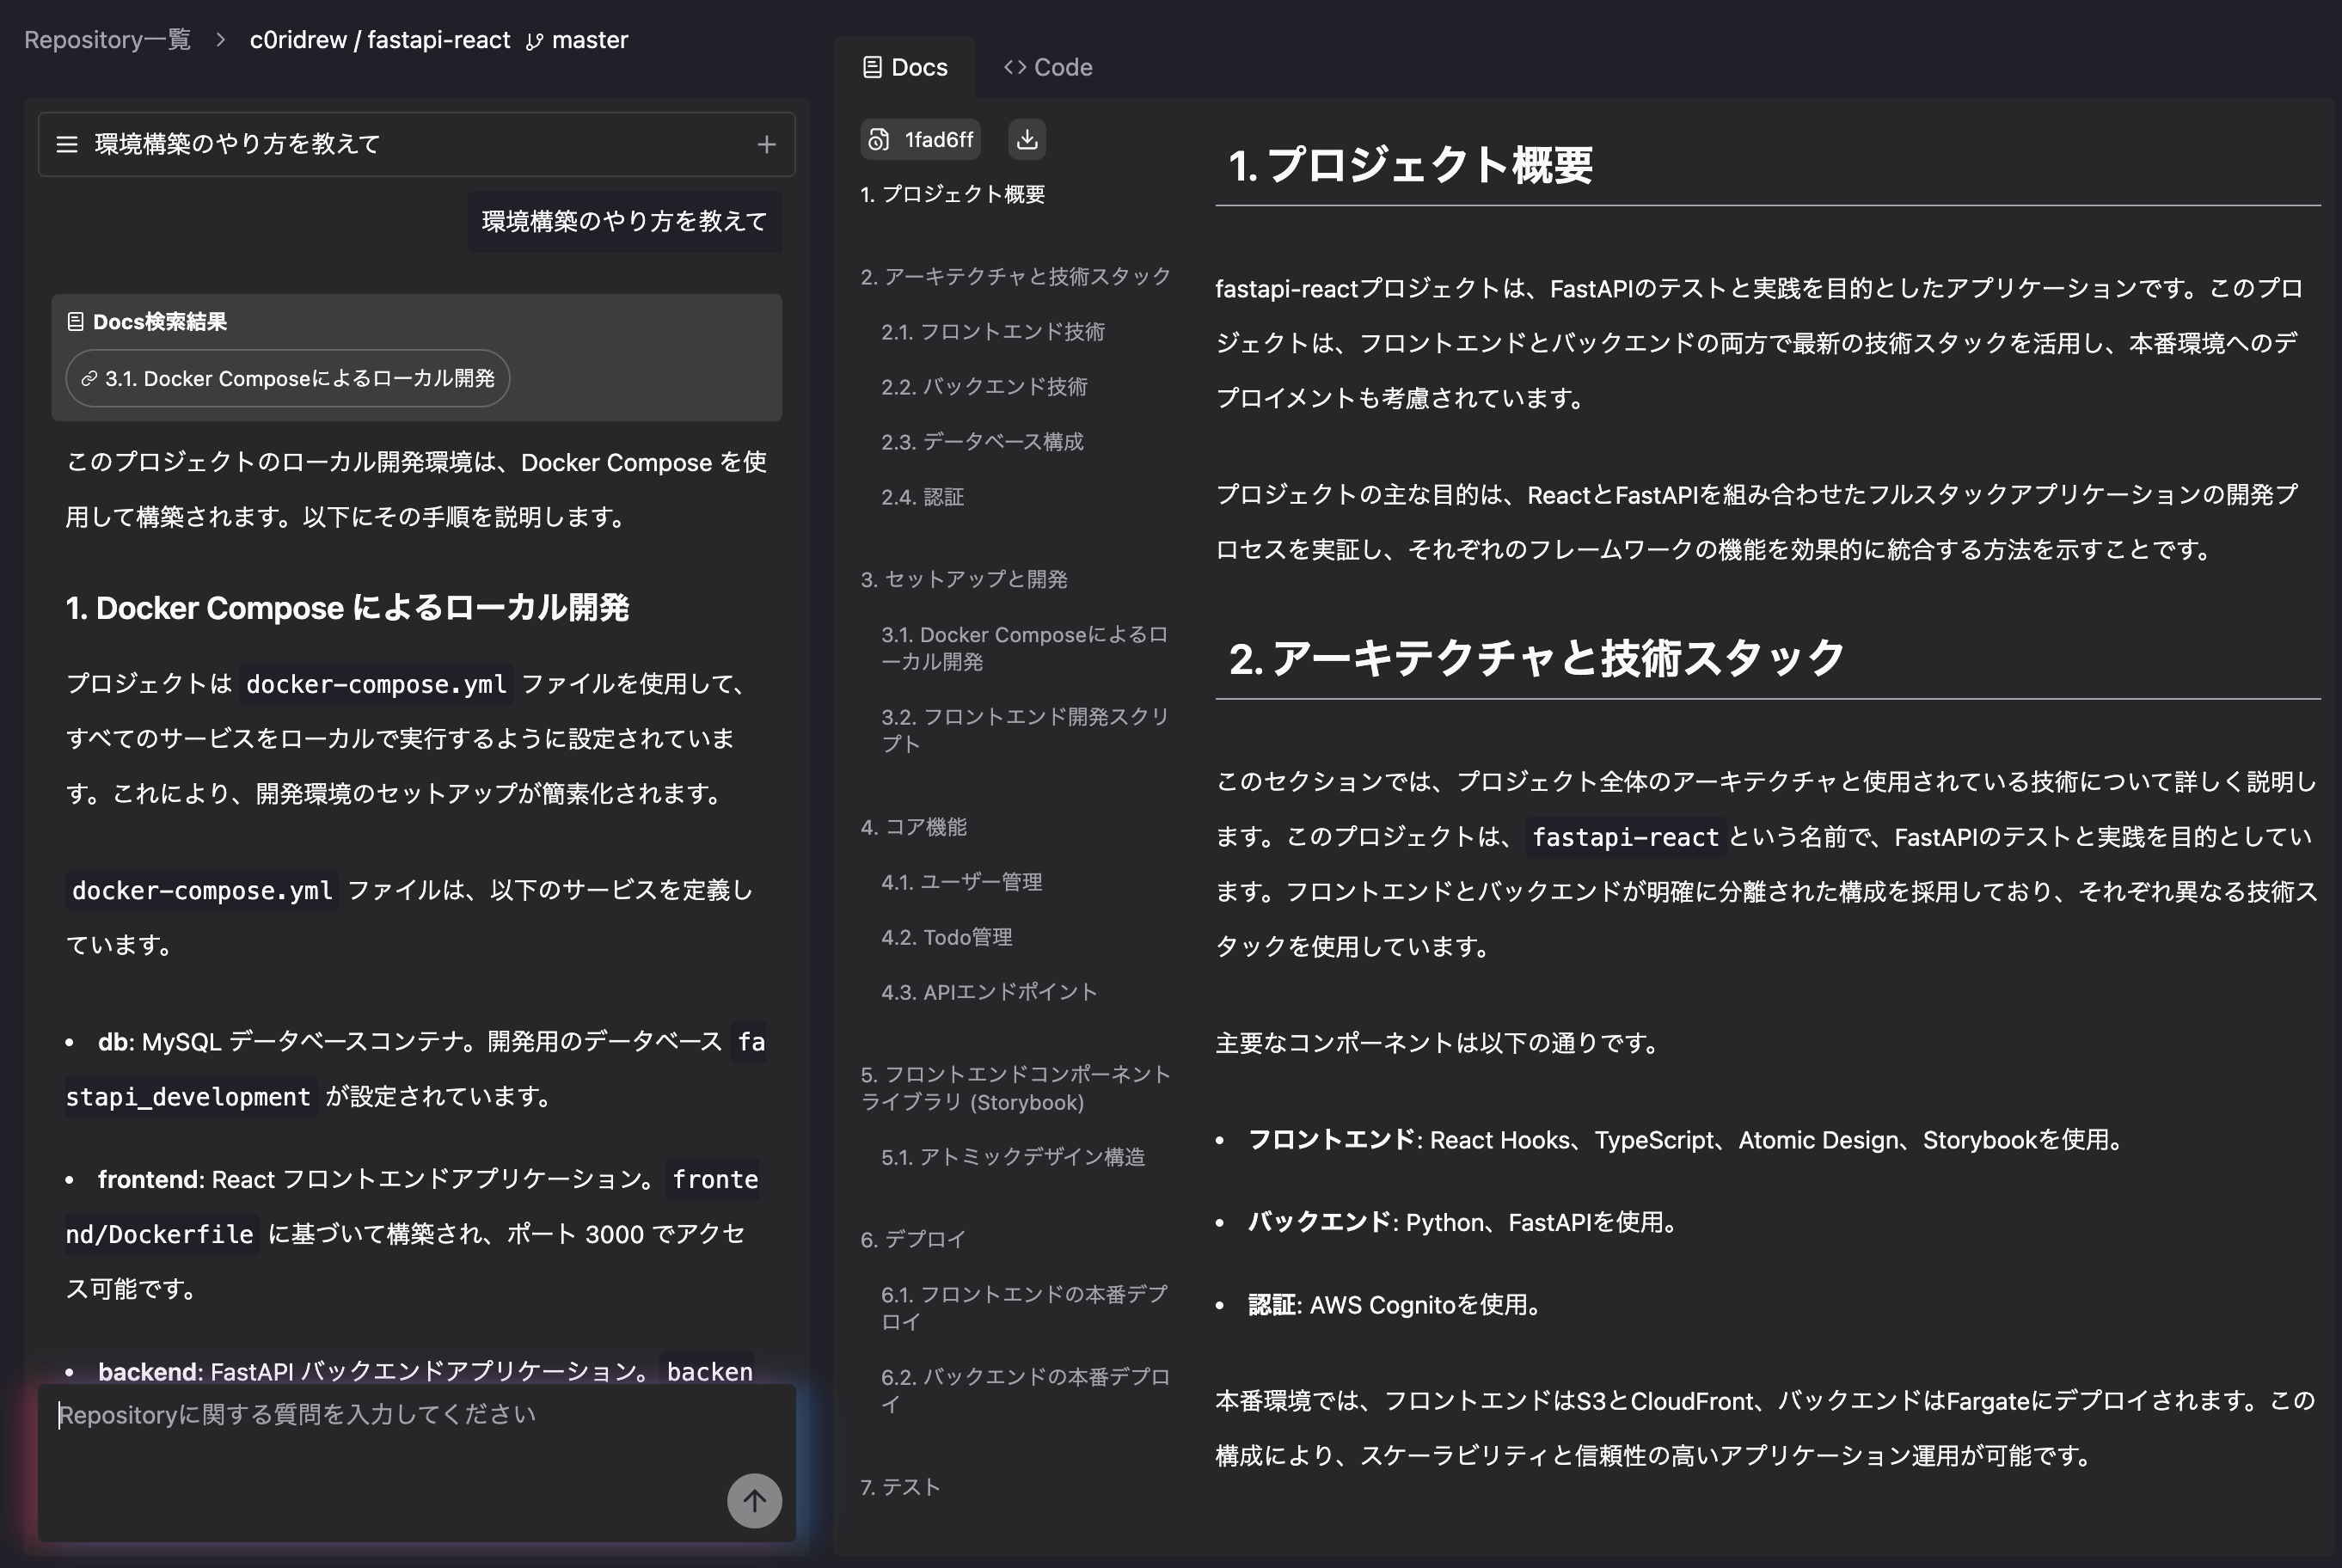Screen dimensions: 2342x1568
Task: Jump to 4.2. Todo管理 section
Action: click(x=946, y=937)
